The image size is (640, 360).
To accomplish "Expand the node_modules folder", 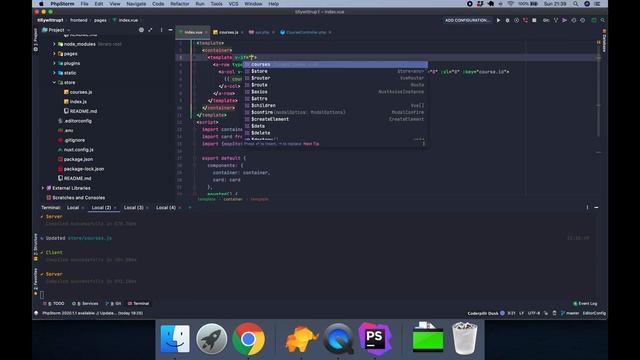I will (54, 44).
